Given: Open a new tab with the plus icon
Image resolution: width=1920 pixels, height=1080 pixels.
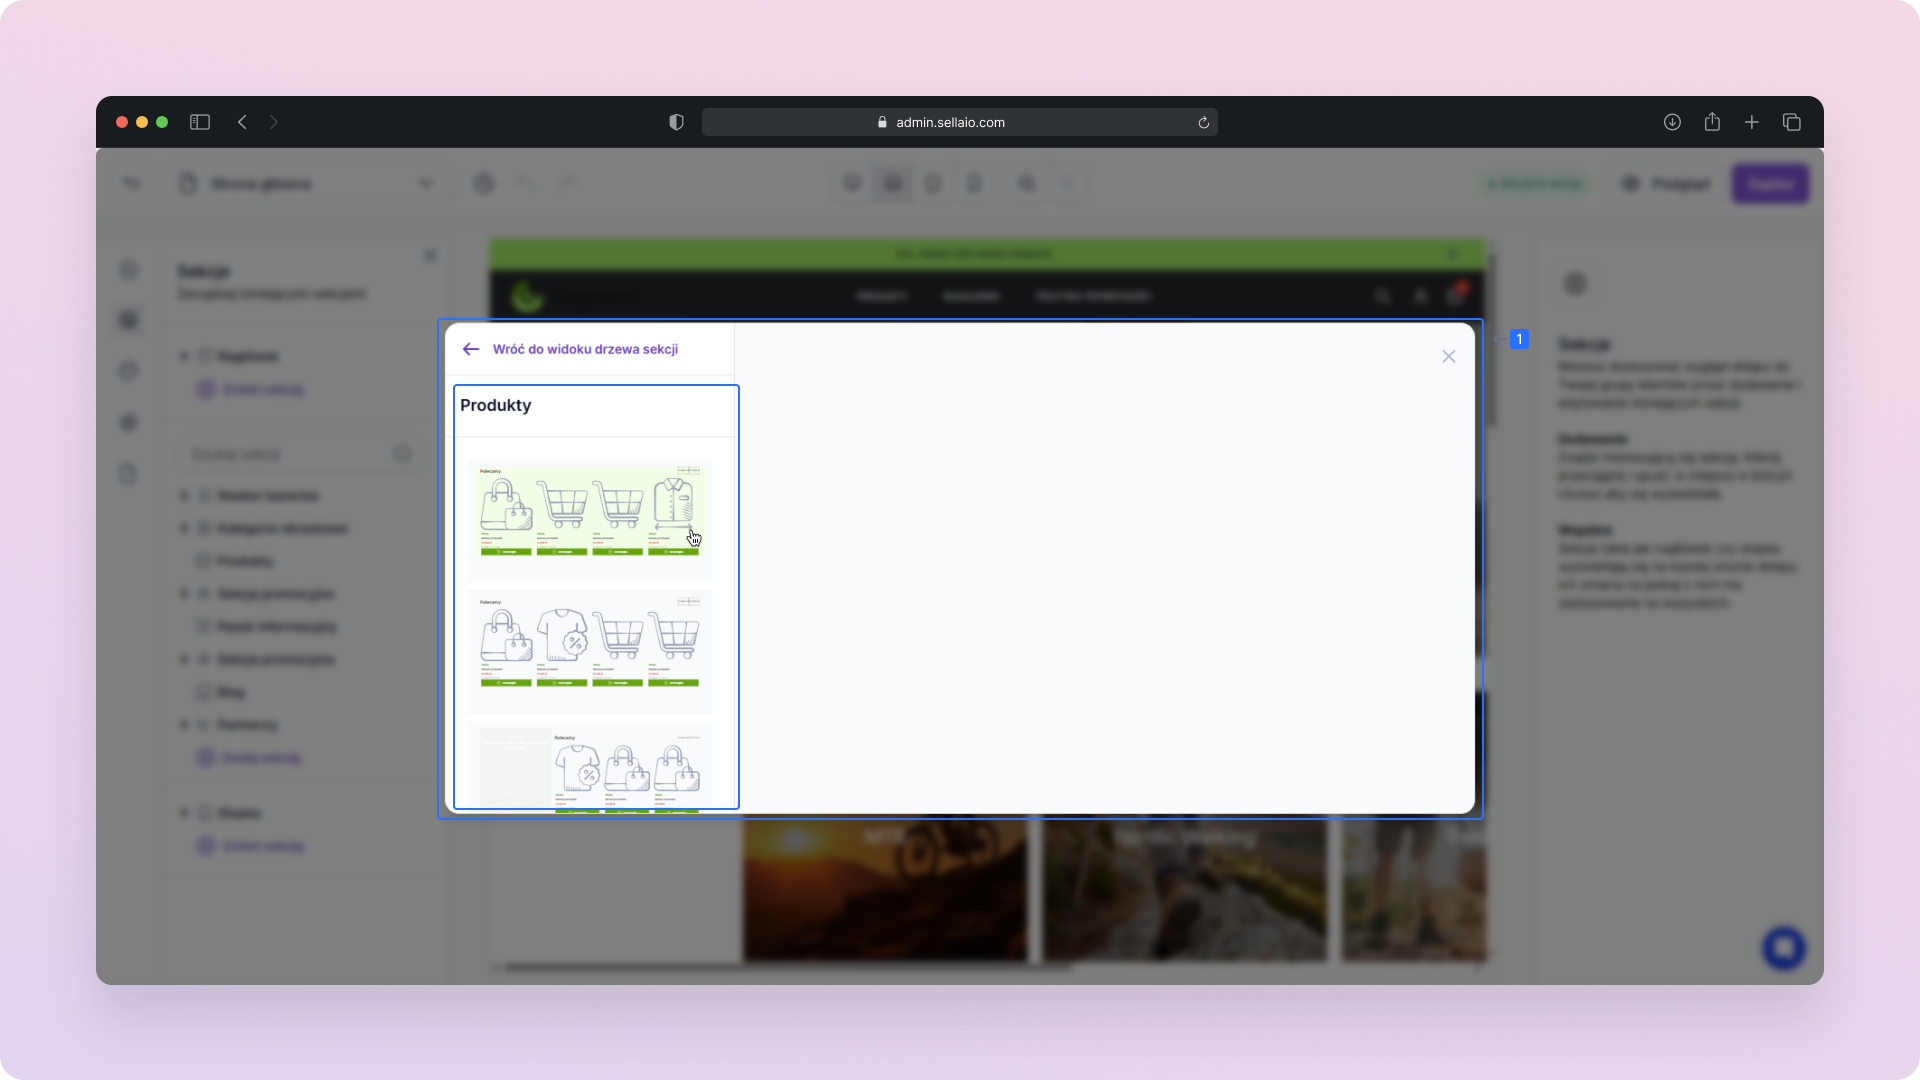Looking at the screenshot, I should [x=1752, y=122].
